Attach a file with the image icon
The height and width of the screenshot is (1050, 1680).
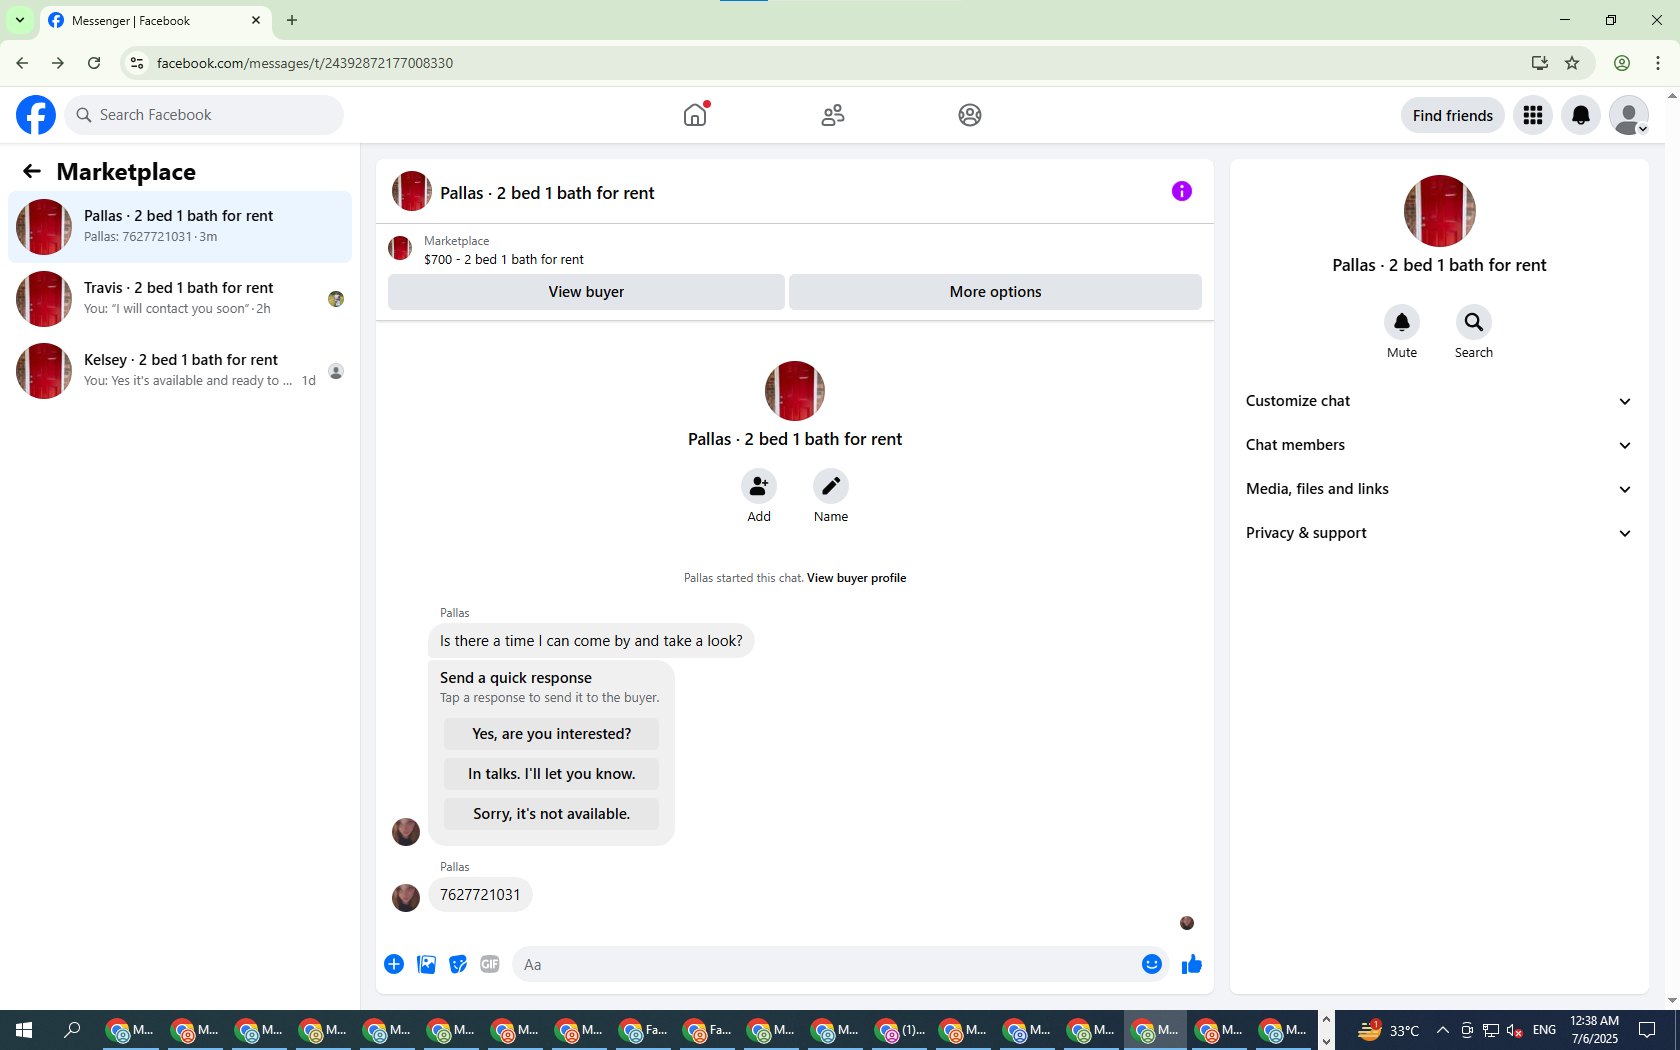click(426, 964)
